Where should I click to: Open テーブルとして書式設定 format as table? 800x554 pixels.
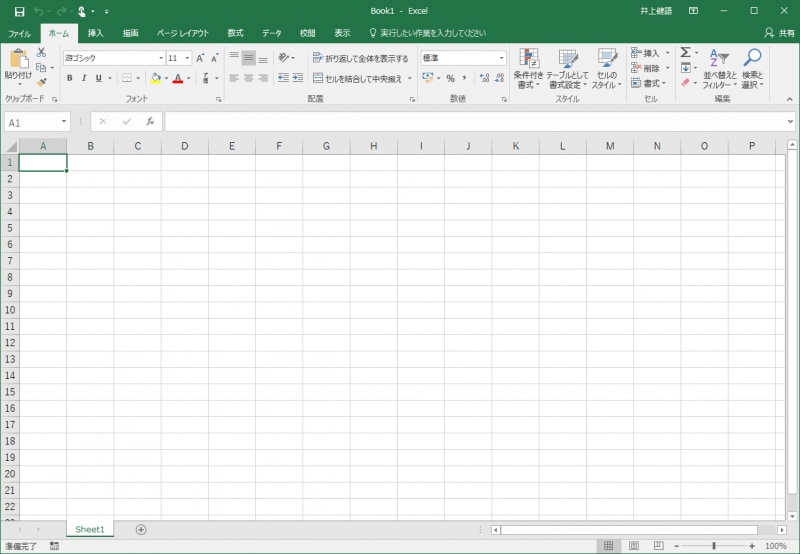pos(567,69)
